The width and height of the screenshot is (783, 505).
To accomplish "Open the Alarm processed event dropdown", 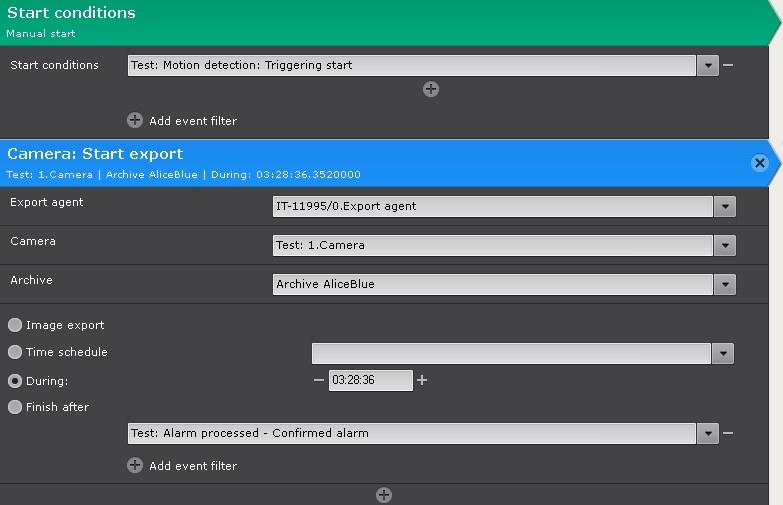I will pos(708,433).
